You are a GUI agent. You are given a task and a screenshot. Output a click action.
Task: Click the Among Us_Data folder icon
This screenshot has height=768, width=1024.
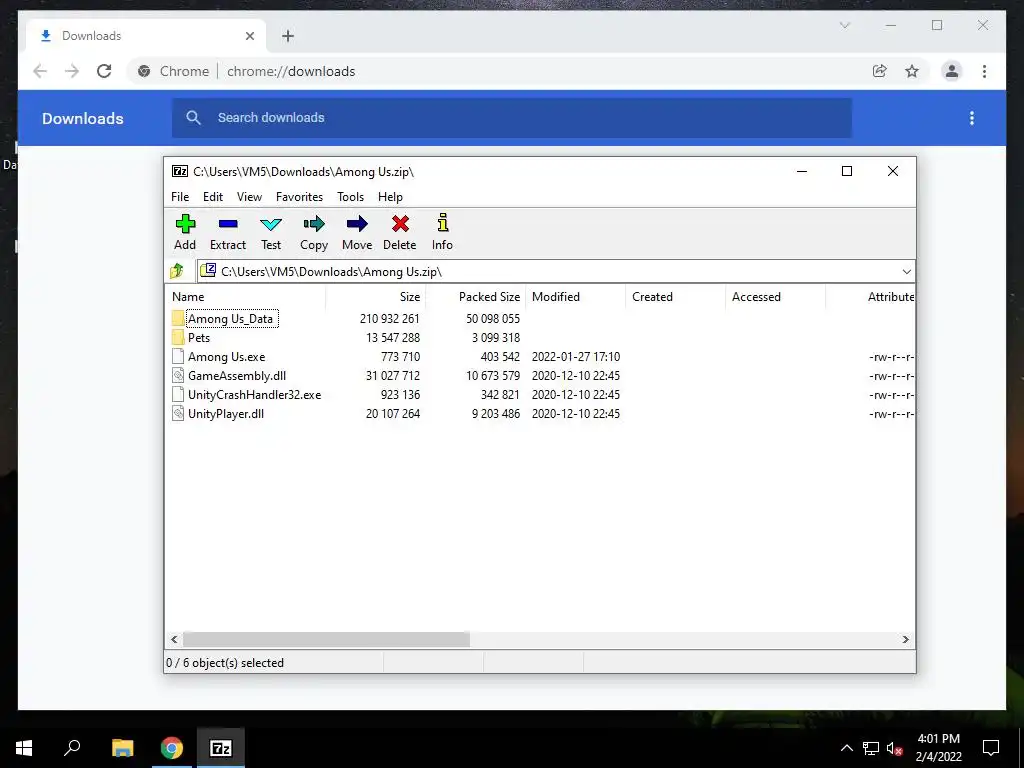[x=178, y=319]
